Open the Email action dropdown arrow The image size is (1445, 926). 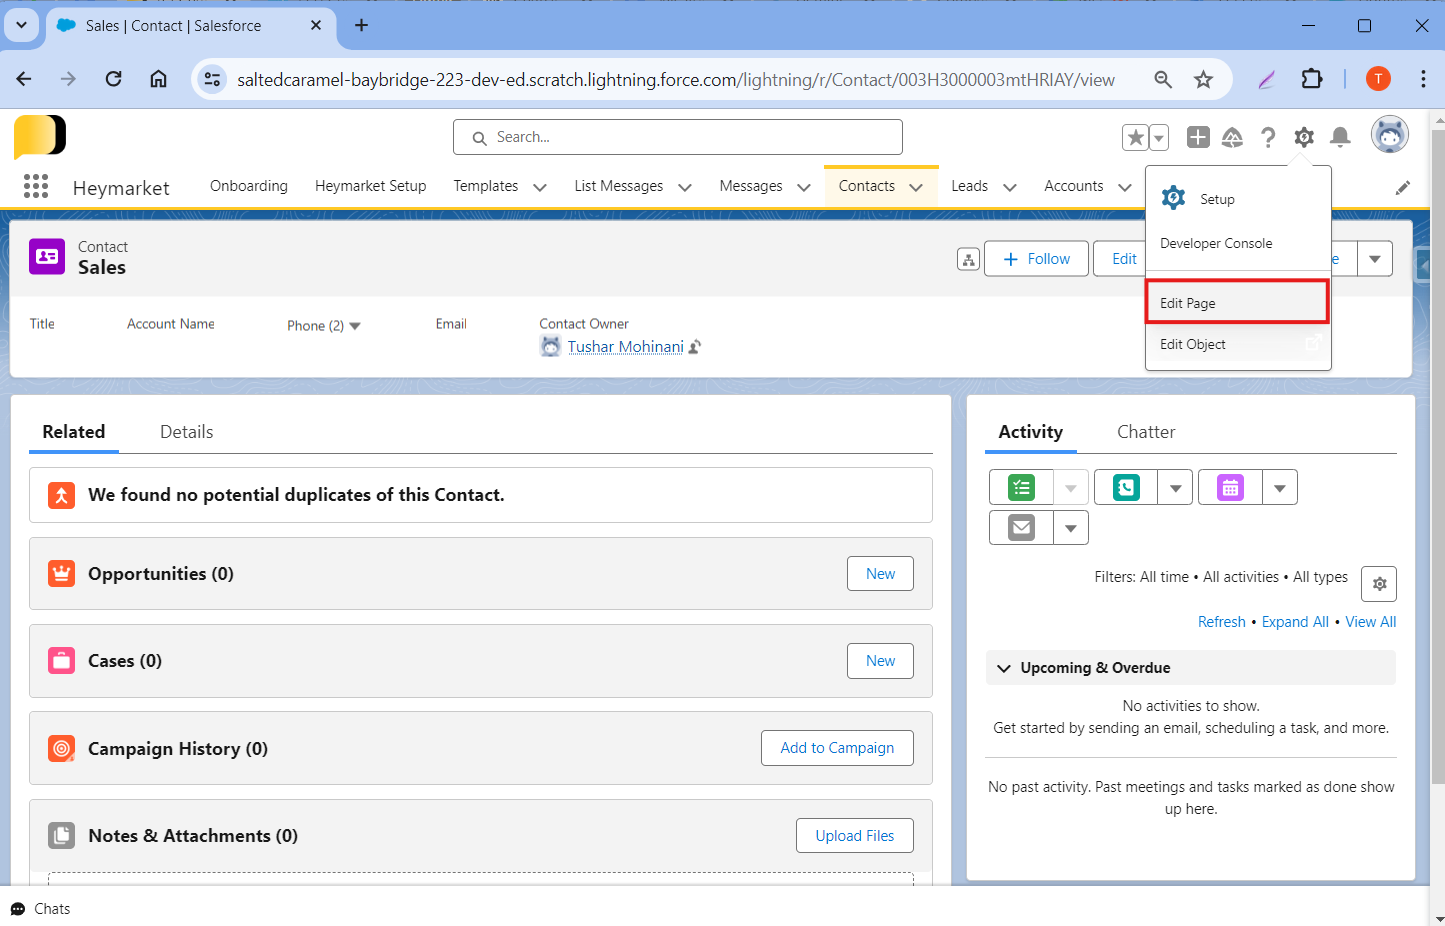click(1071, 527)
